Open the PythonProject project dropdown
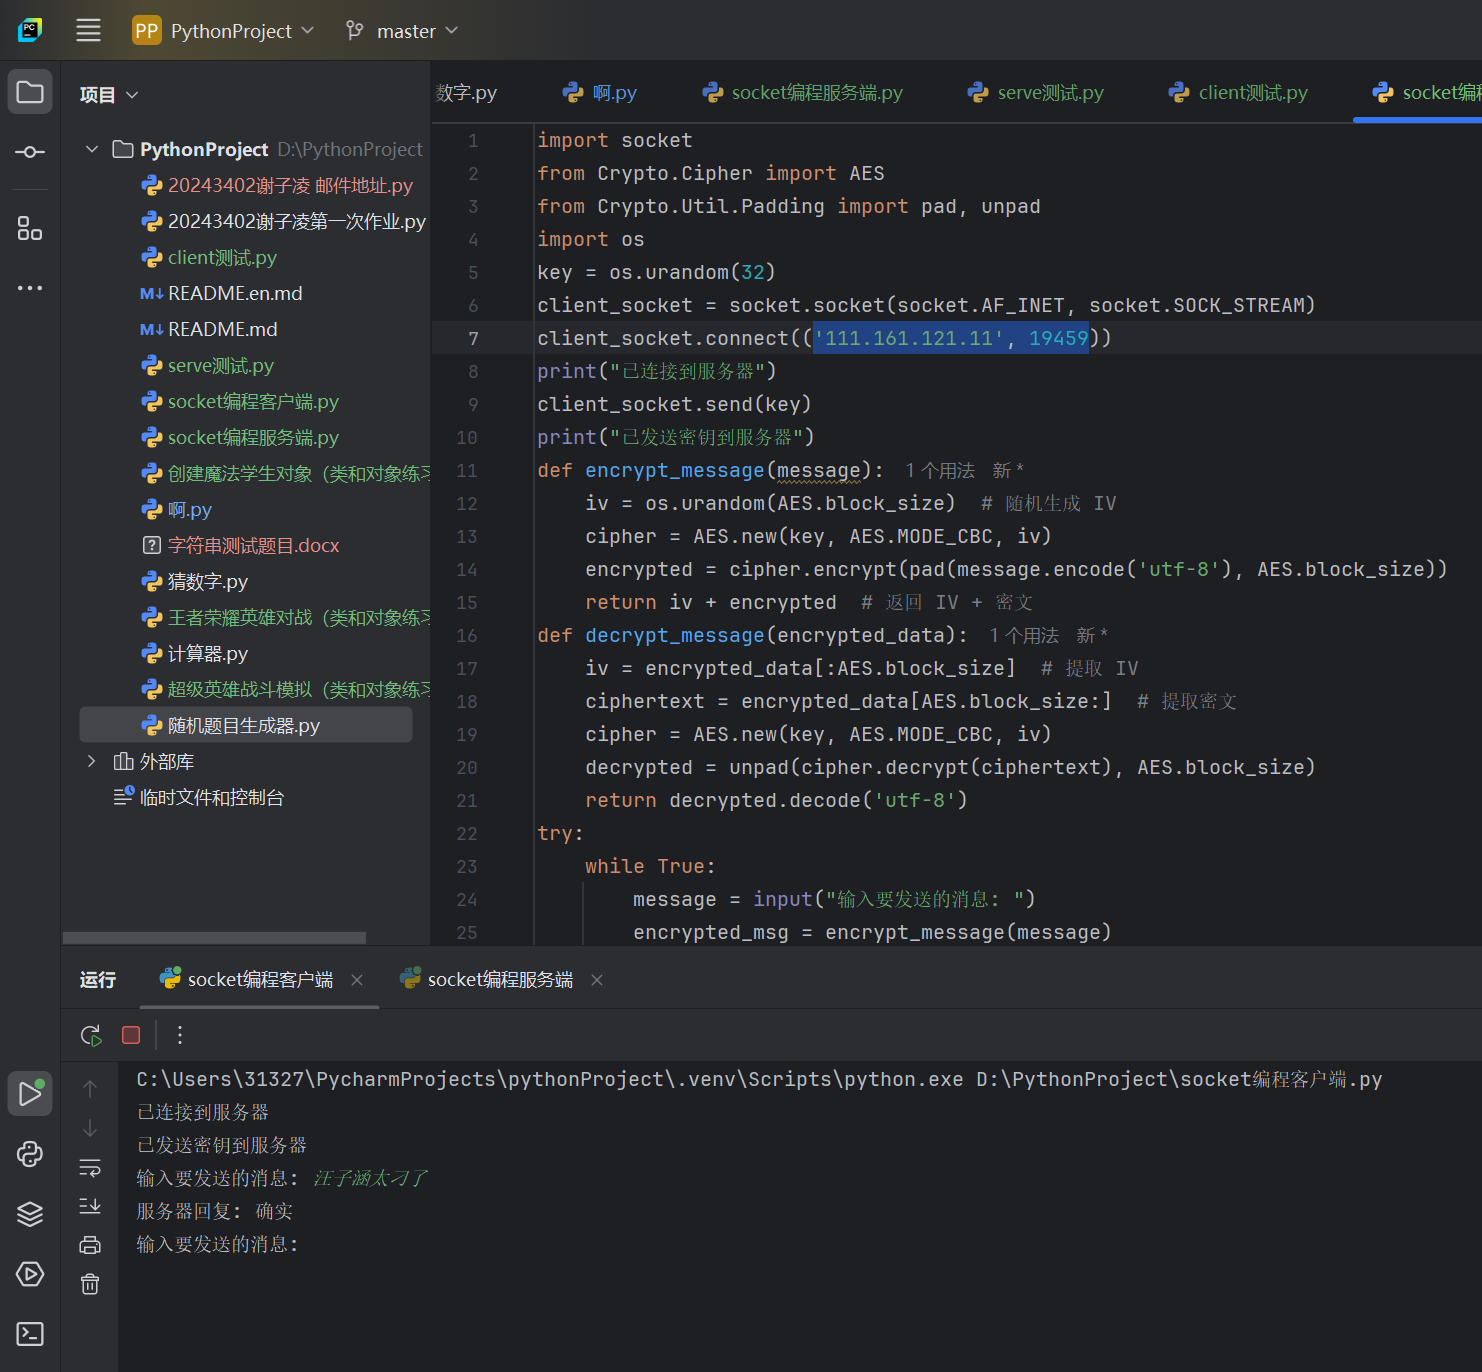This screenshot has height=1372, width=1482. (x=224, y=31)
